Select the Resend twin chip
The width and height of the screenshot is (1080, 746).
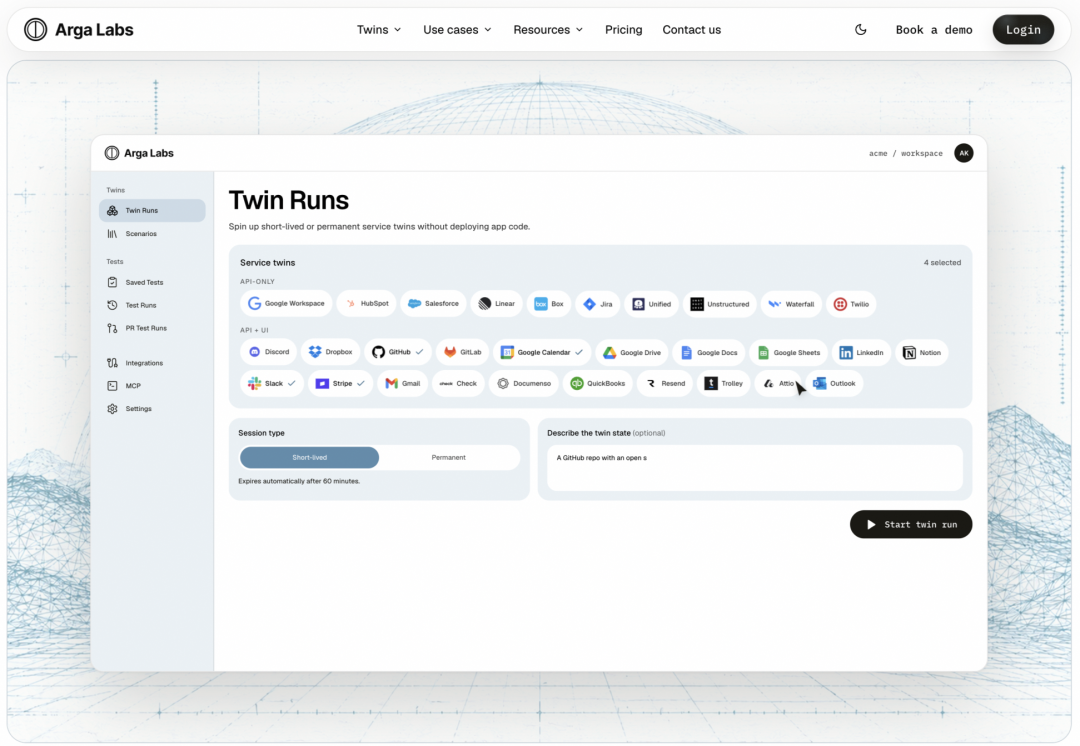[x=665, y=384]
